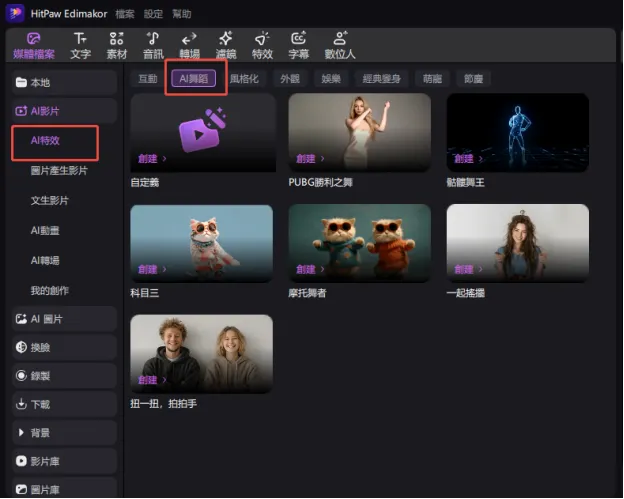
Task: Select the 素材 materials icon
Action: pos(117,44)
